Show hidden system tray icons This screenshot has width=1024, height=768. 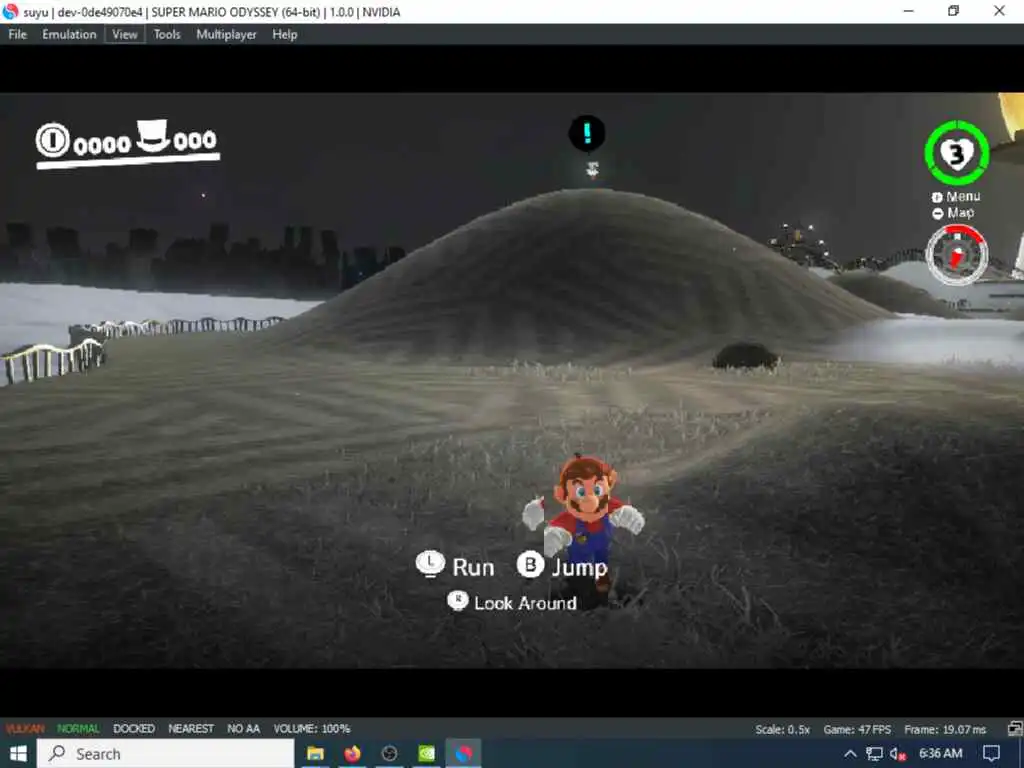coord(850,754)
